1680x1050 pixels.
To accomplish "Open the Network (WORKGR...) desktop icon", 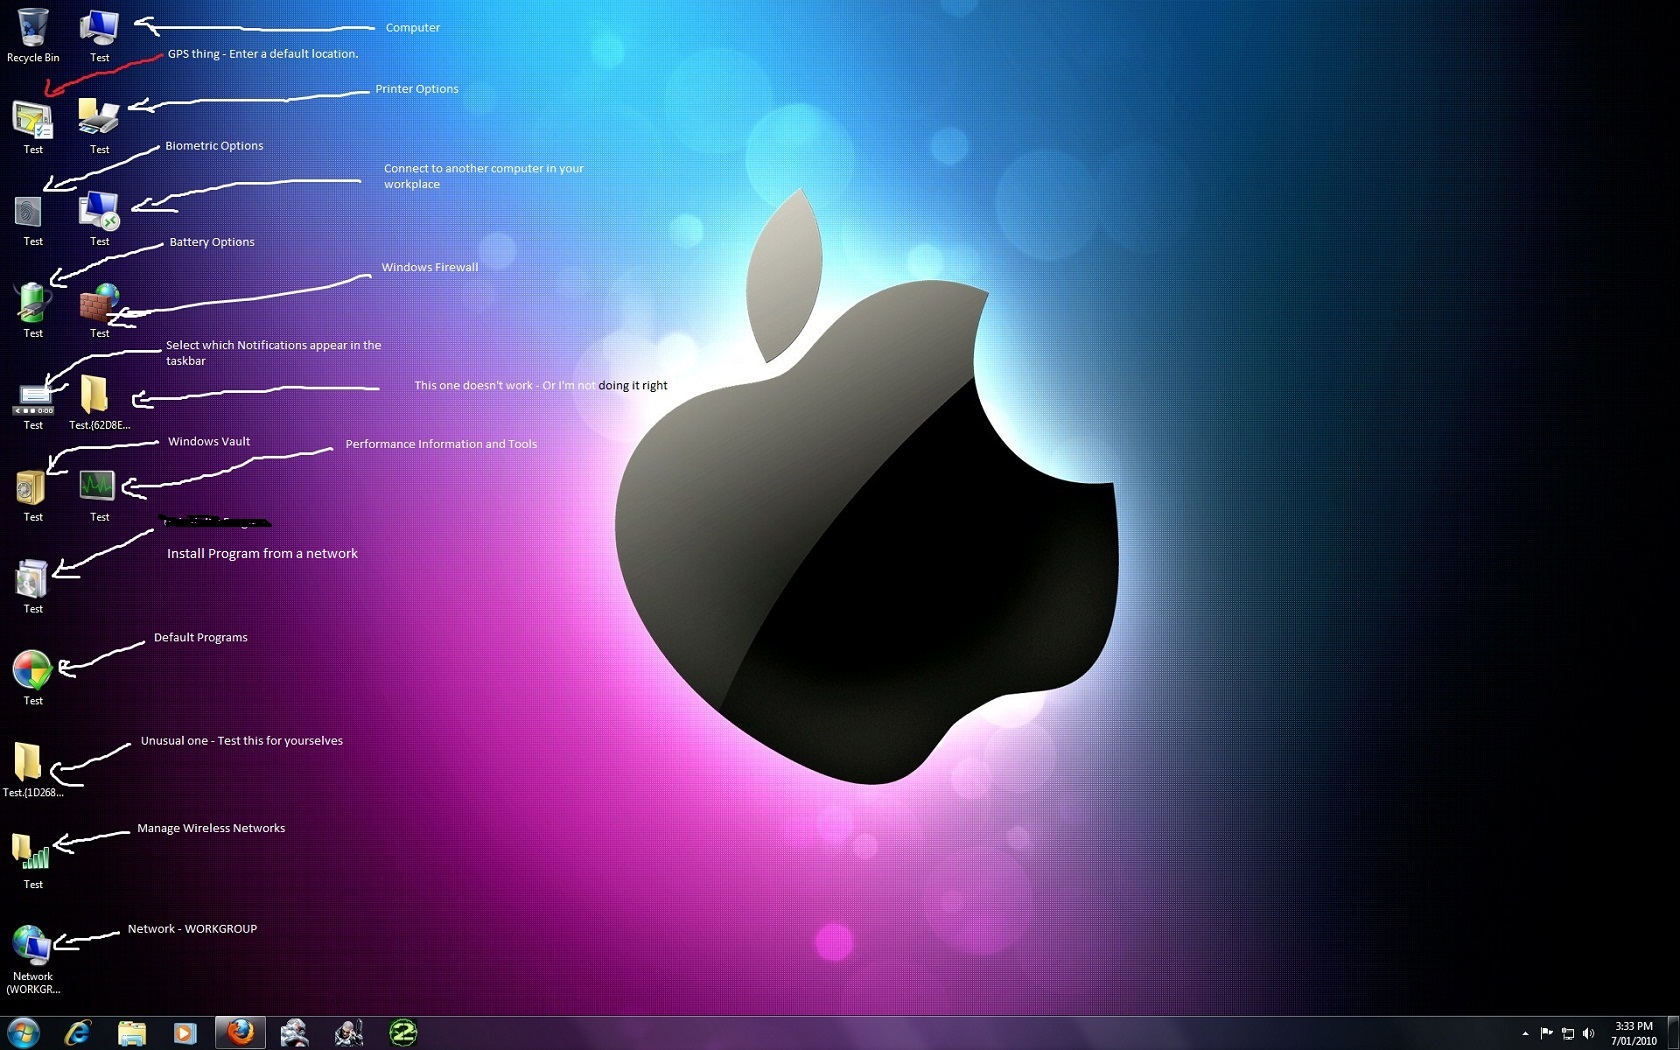I will 33,959.
